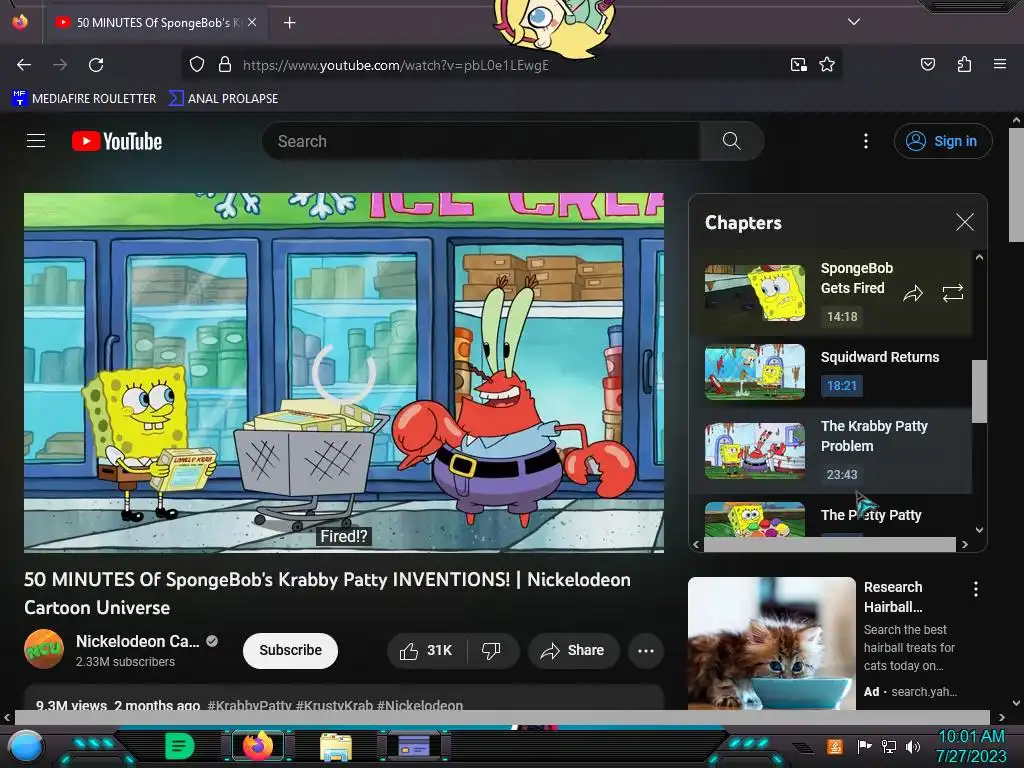
Task: Open the Nickelodeon Ca... channel name link
Action: tap(138, 641)
